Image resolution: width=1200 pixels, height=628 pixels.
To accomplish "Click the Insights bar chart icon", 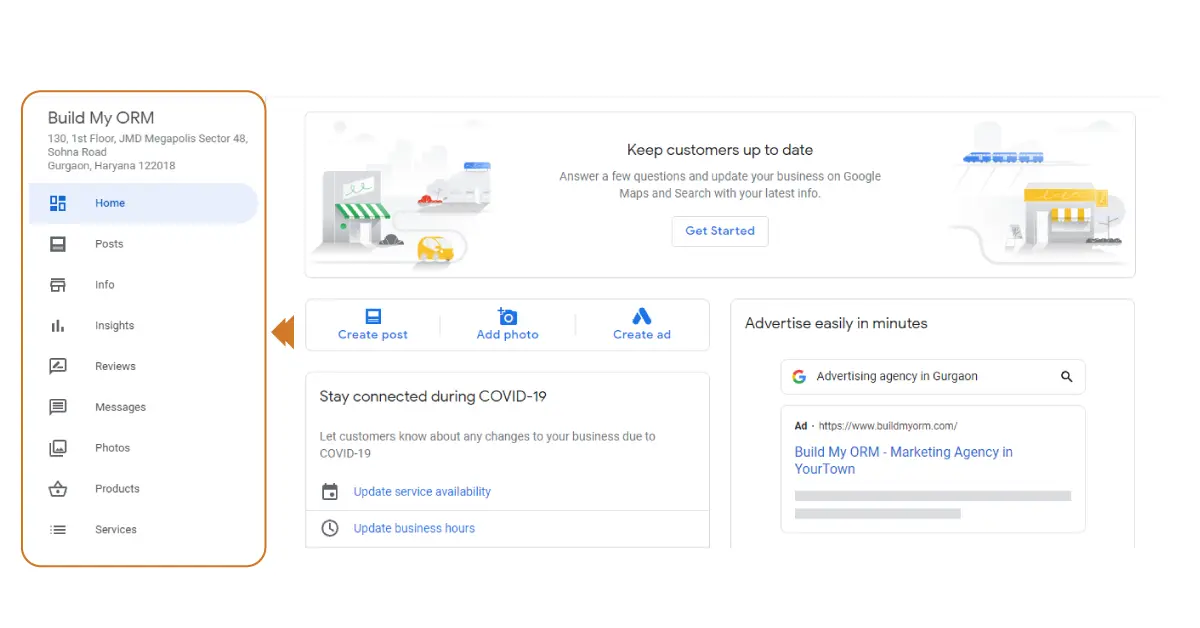I will click(x=58, y=326).
